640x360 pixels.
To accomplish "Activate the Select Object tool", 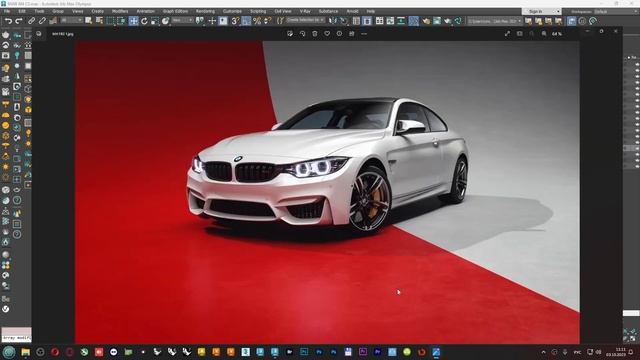I will (89, 21).
